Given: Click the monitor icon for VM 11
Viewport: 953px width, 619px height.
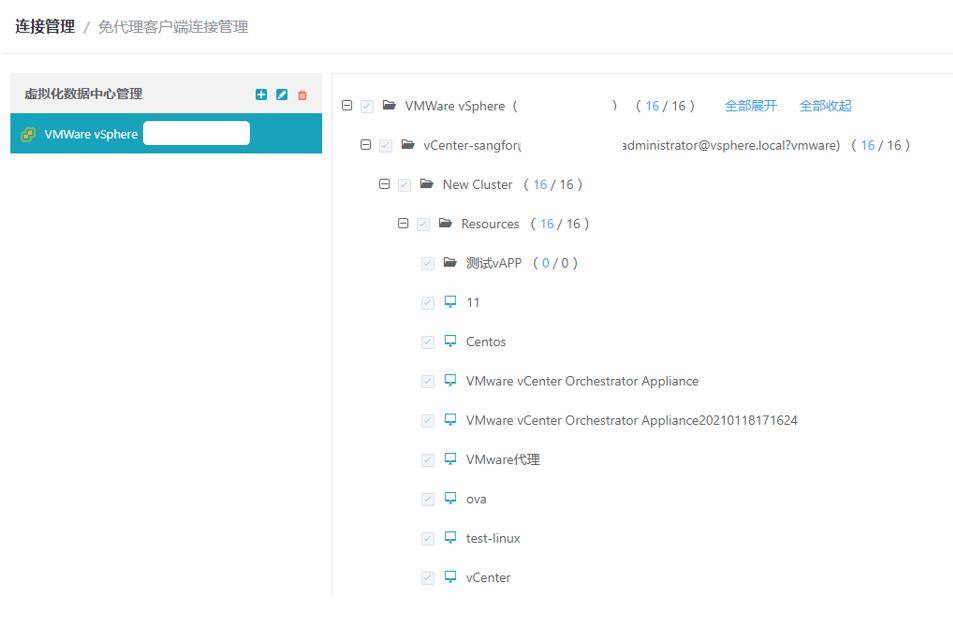Looking at the screenshot, I should [x=450, y=302].
